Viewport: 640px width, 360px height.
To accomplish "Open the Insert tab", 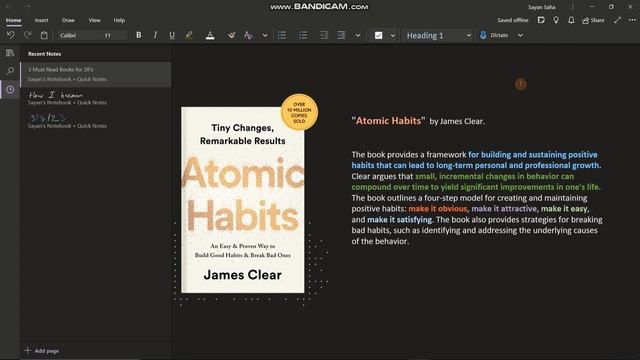I will point(41,20).
